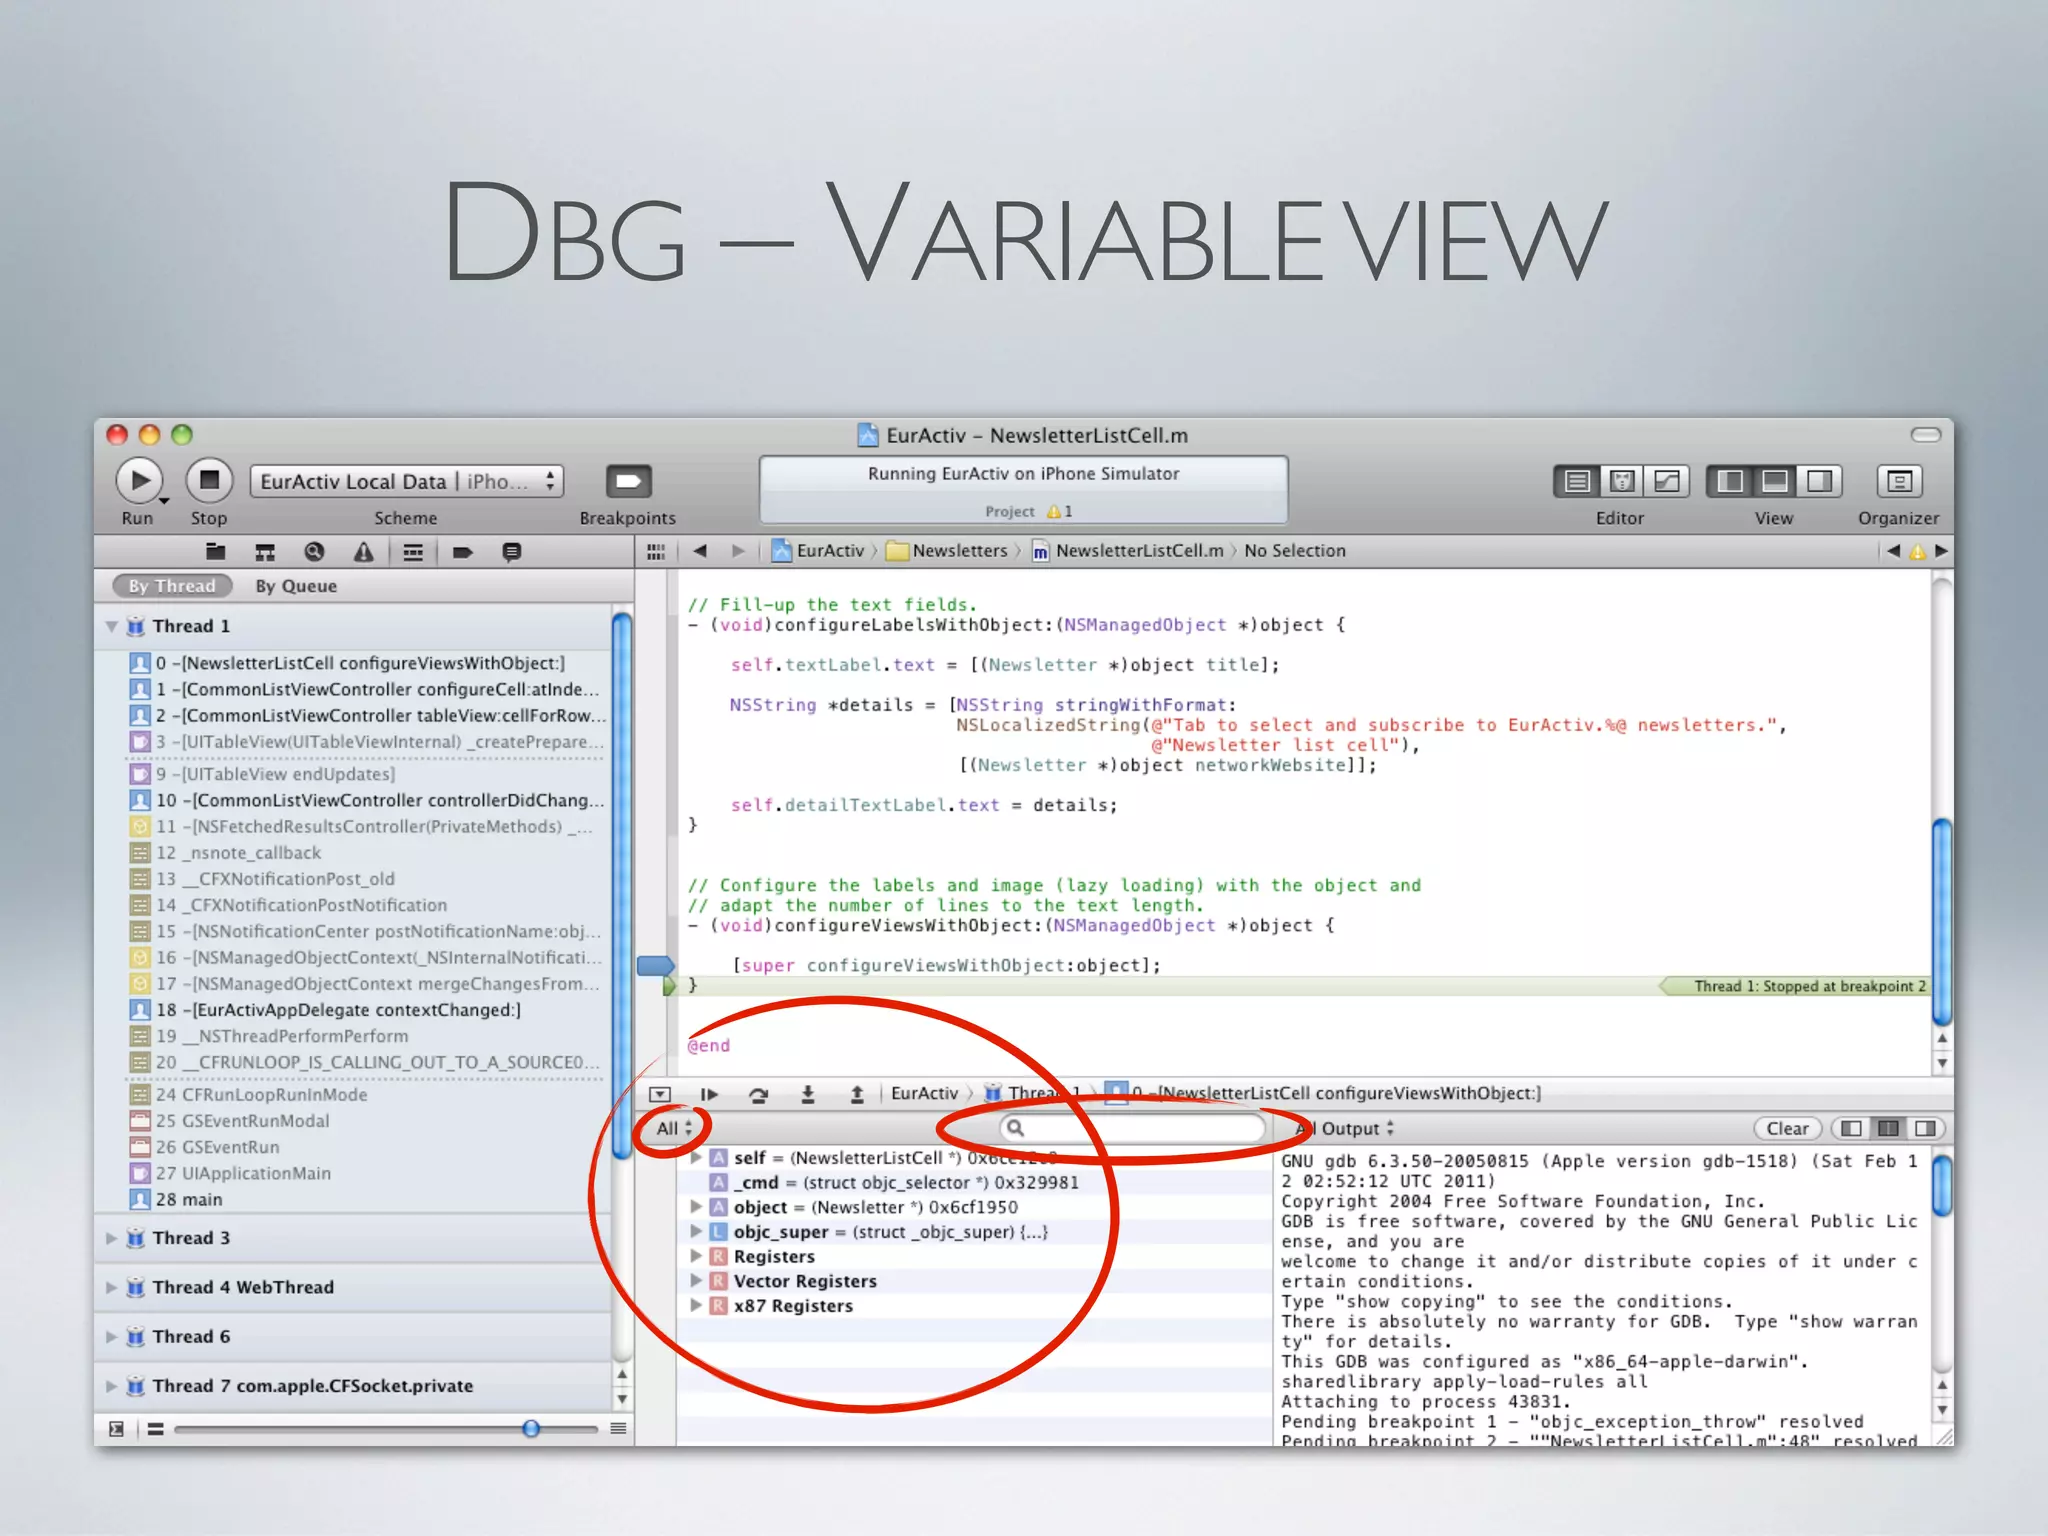Open the related files grid icon
Viewport: 2048px width, 1536px height.
656,551
